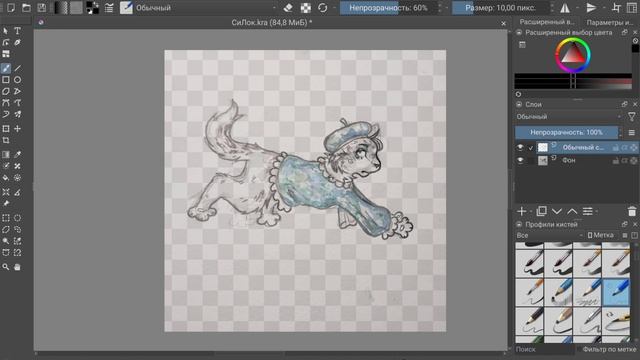Select the Rectangle tool
640x360 pixels.
[6, 80]
